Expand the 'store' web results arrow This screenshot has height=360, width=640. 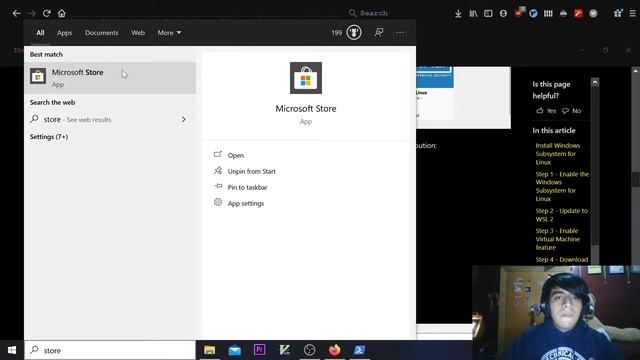coord(184,119)
